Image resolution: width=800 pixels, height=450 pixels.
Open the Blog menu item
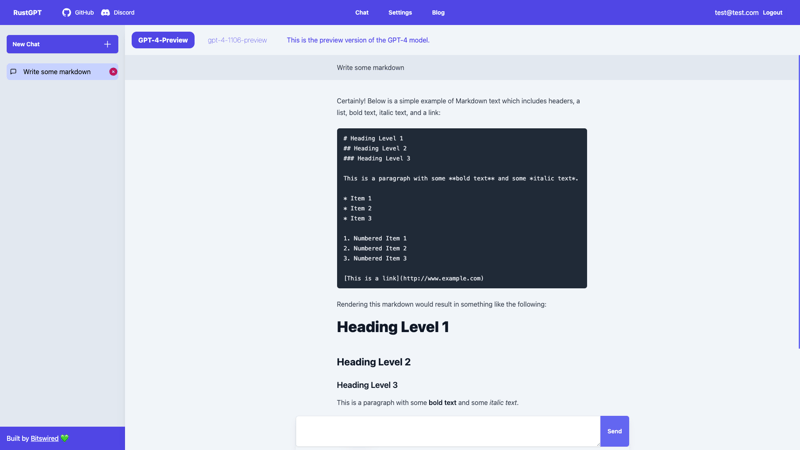click(438, 13)
